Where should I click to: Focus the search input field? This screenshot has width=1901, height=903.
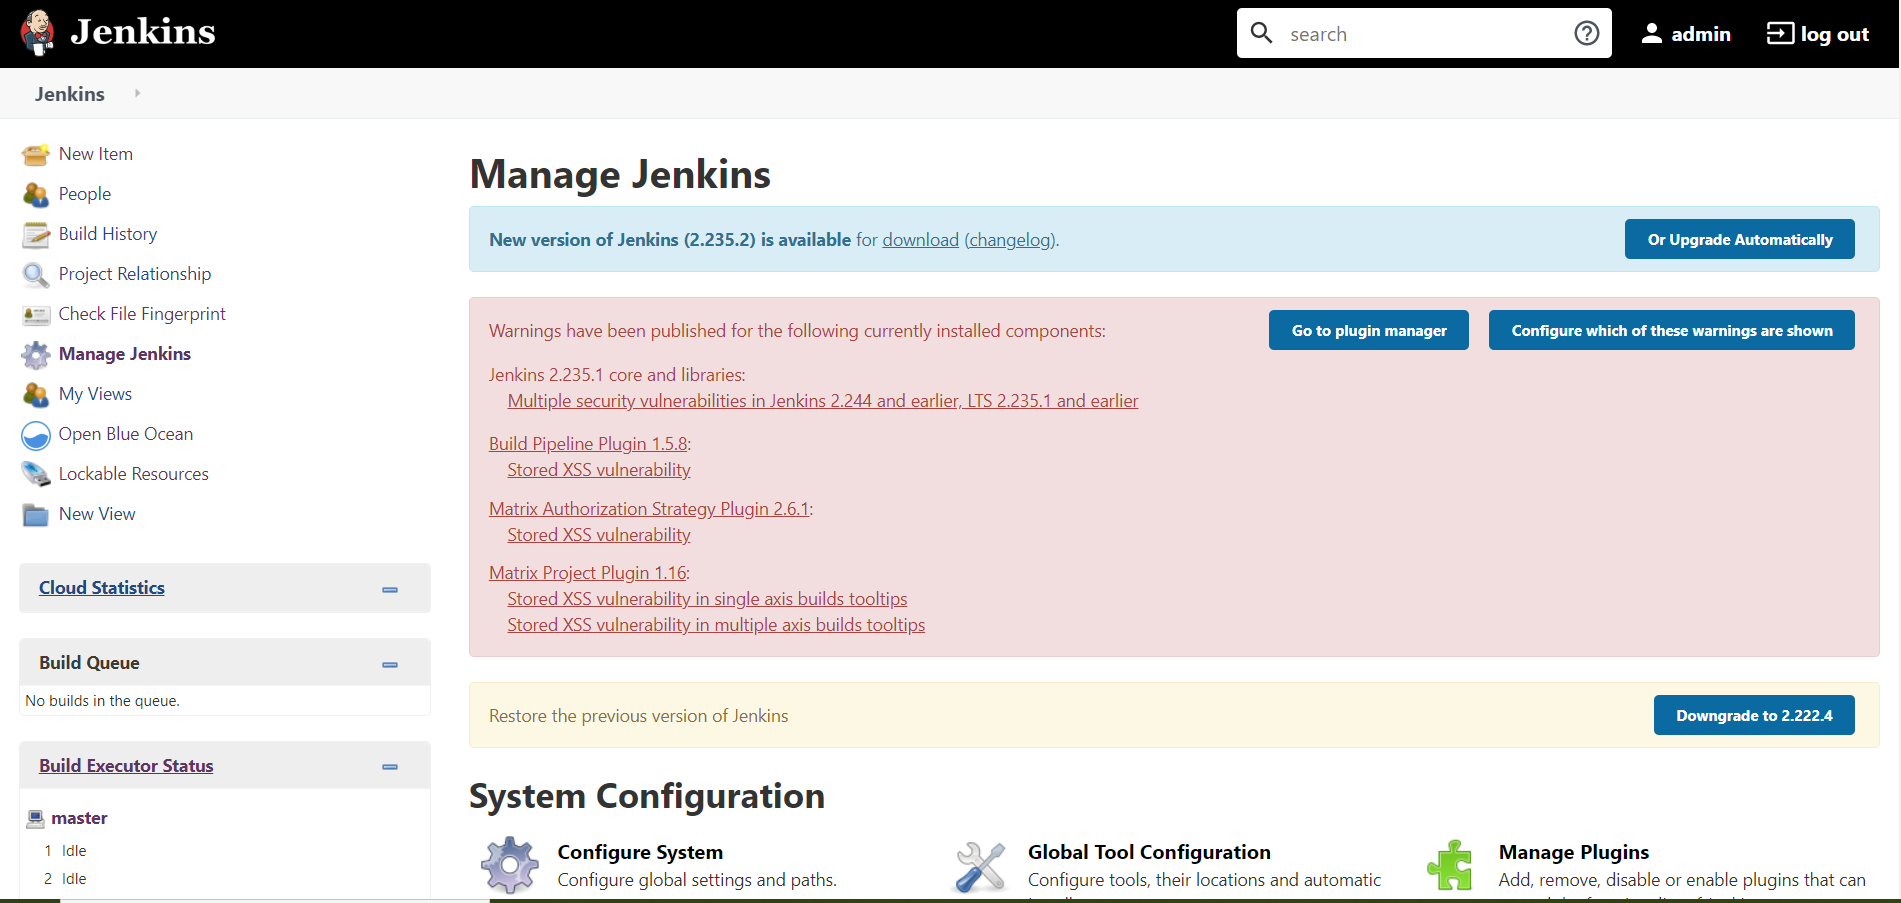pyautogui.click(x=1425, y=34)
